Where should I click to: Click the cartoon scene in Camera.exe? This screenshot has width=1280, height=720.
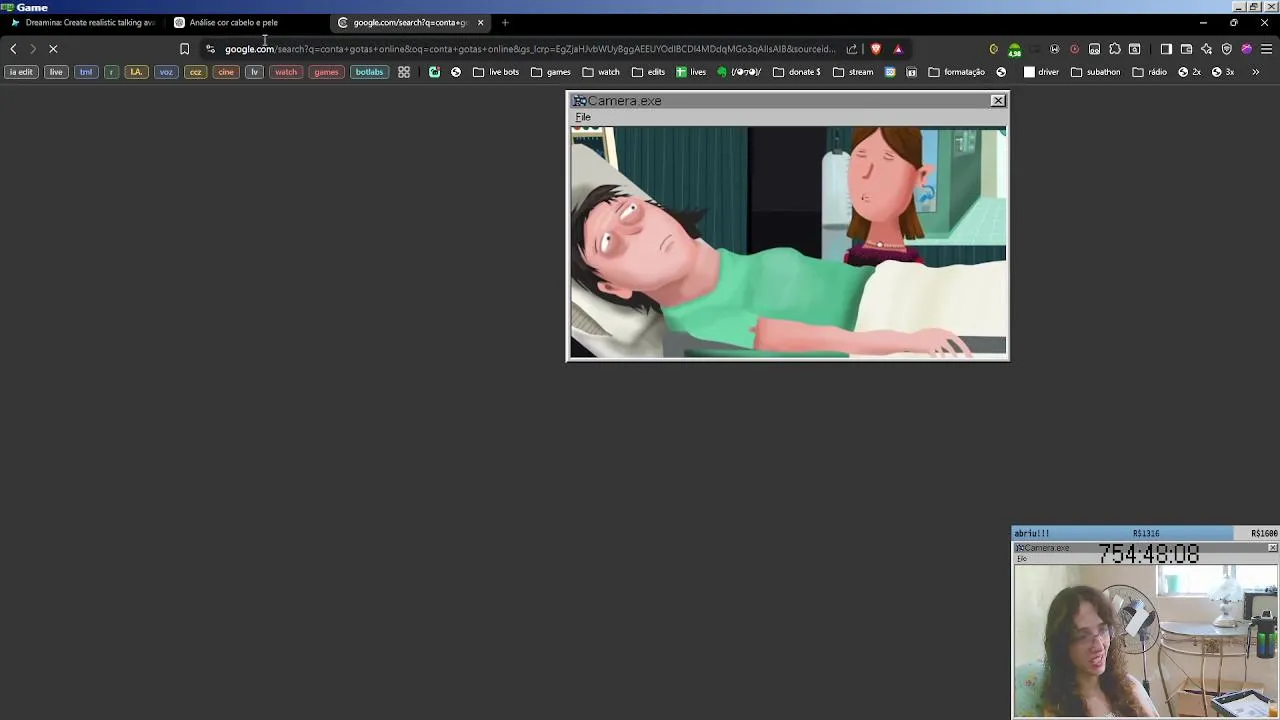click(x=788, y=242)
